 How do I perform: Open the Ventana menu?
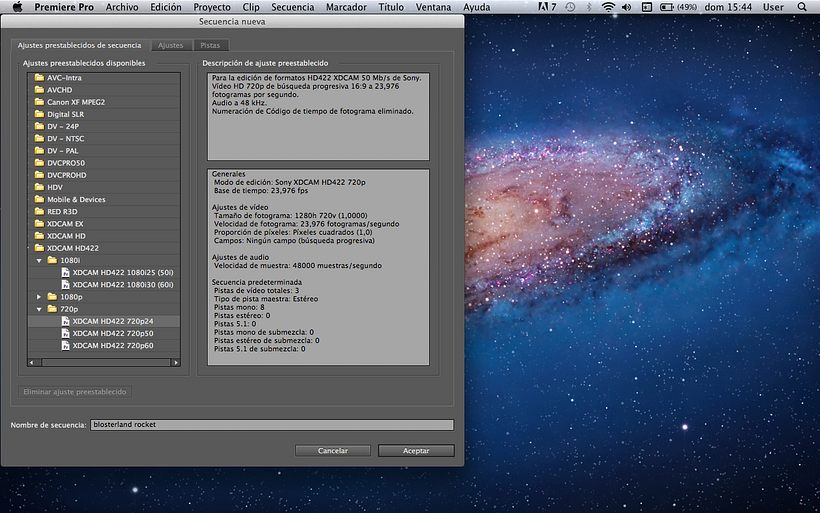point(433,7)
